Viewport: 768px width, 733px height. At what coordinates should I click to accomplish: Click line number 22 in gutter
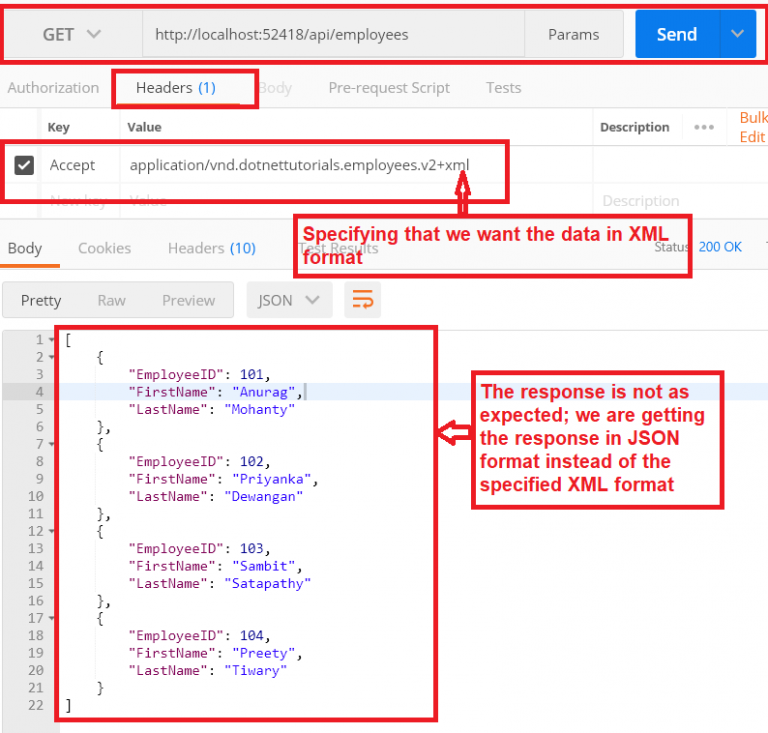[36, 706]
